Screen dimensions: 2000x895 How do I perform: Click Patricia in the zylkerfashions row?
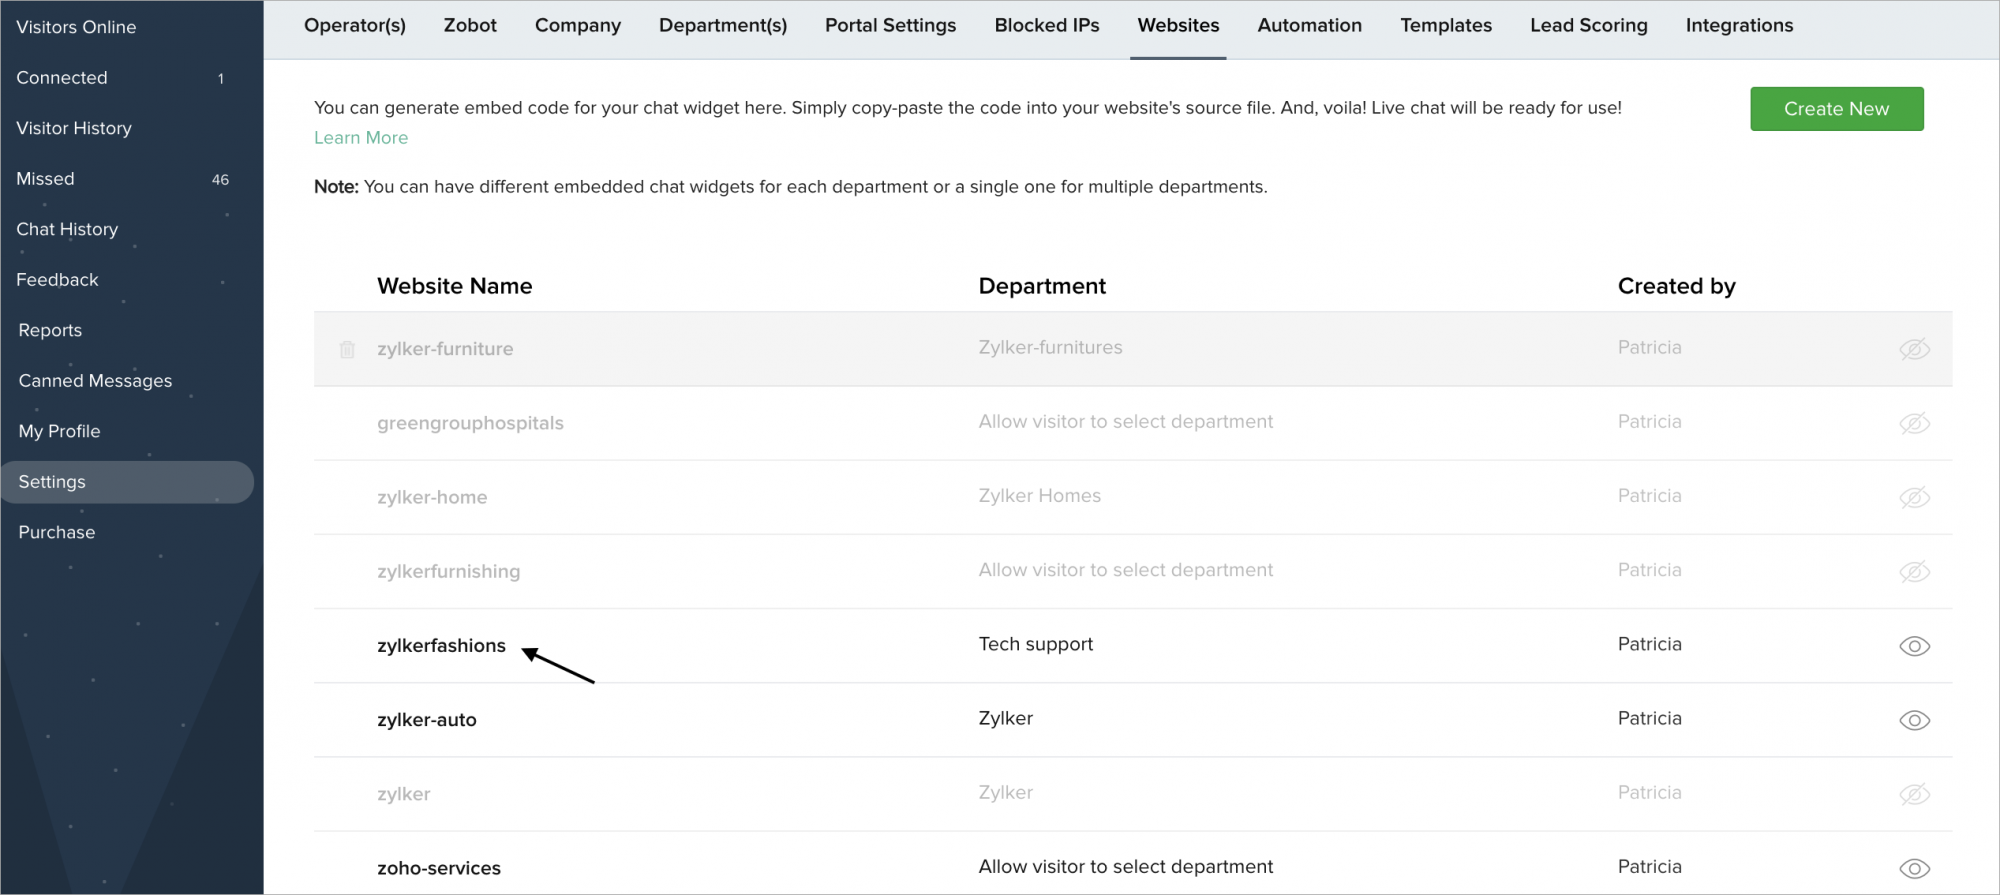pos(1649,644)
